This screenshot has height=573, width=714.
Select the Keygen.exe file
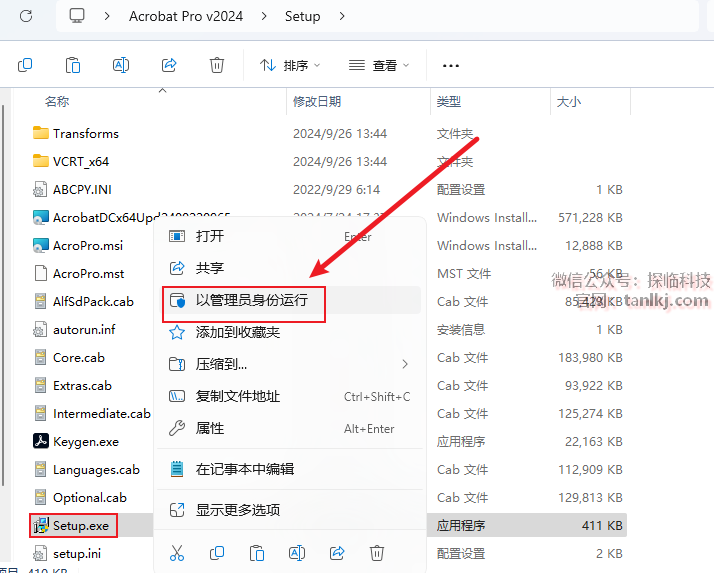point(86,442)
